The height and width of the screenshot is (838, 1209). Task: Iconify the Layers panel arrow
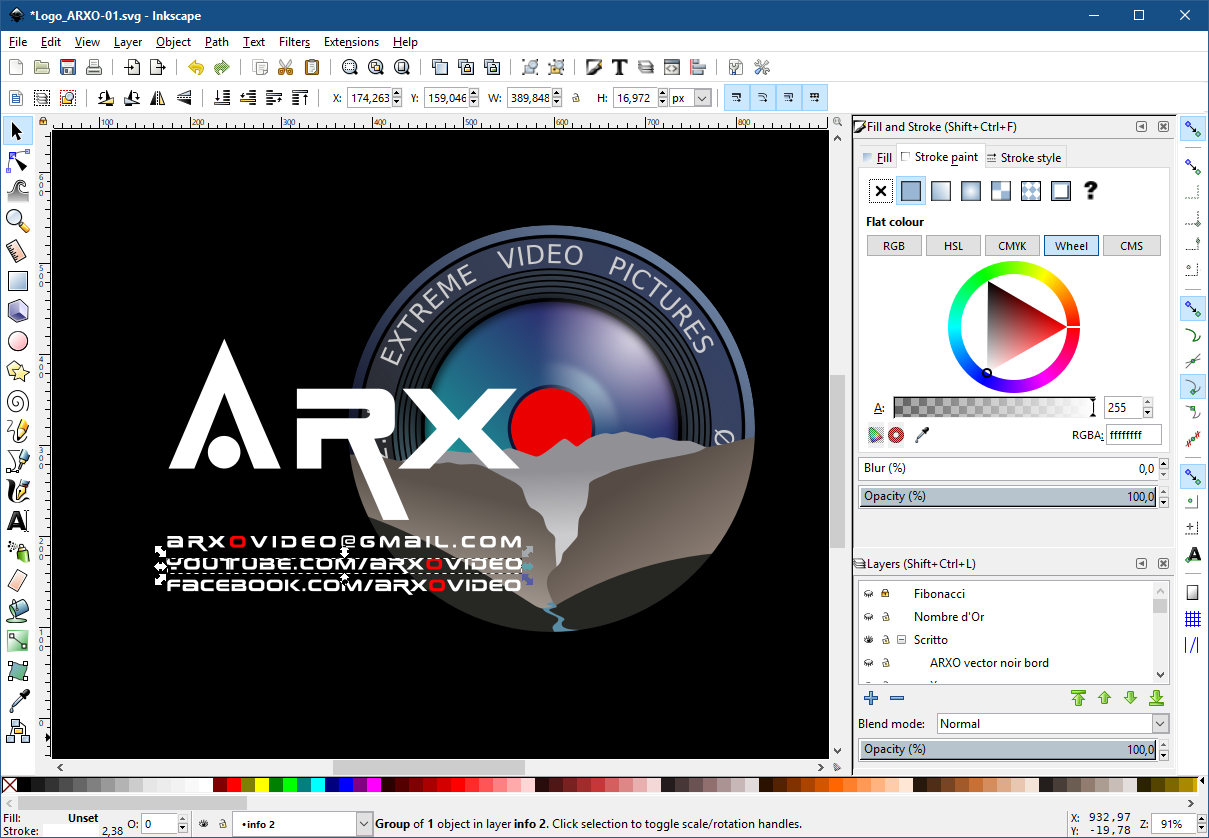tap(1141, 564)
